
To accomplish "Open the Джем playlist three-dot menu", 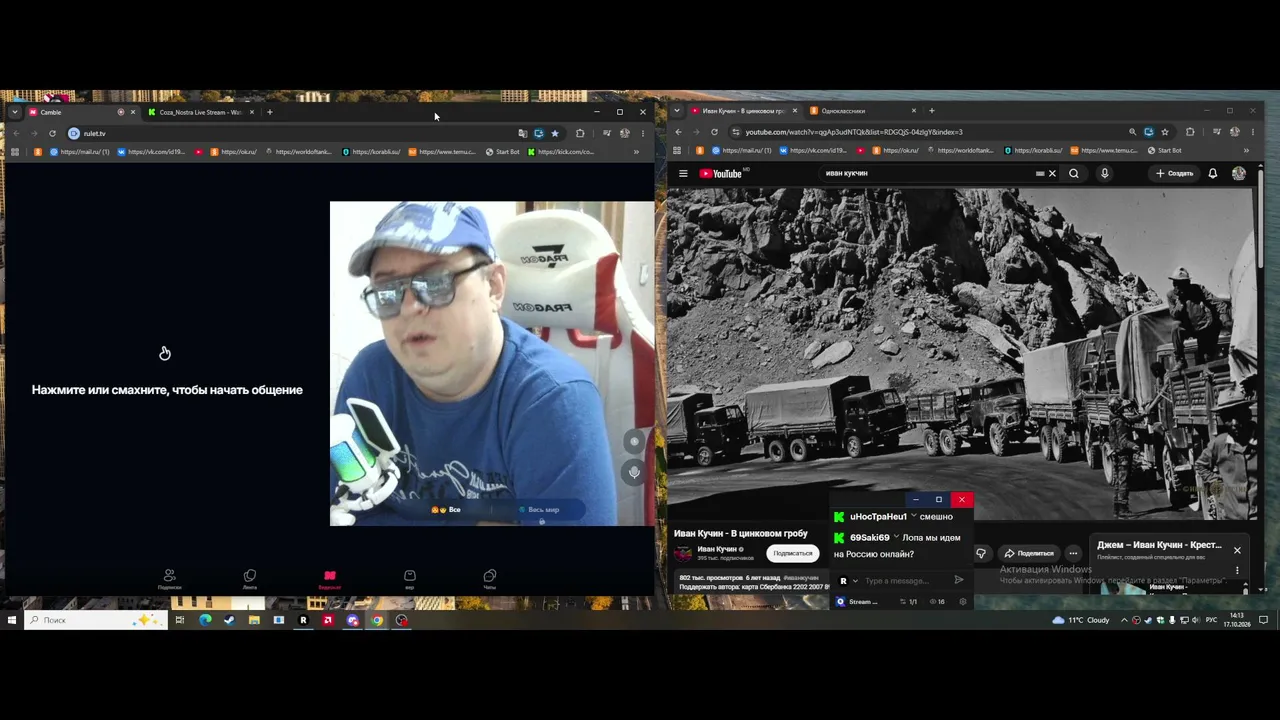I will [x=1237, y=570].
